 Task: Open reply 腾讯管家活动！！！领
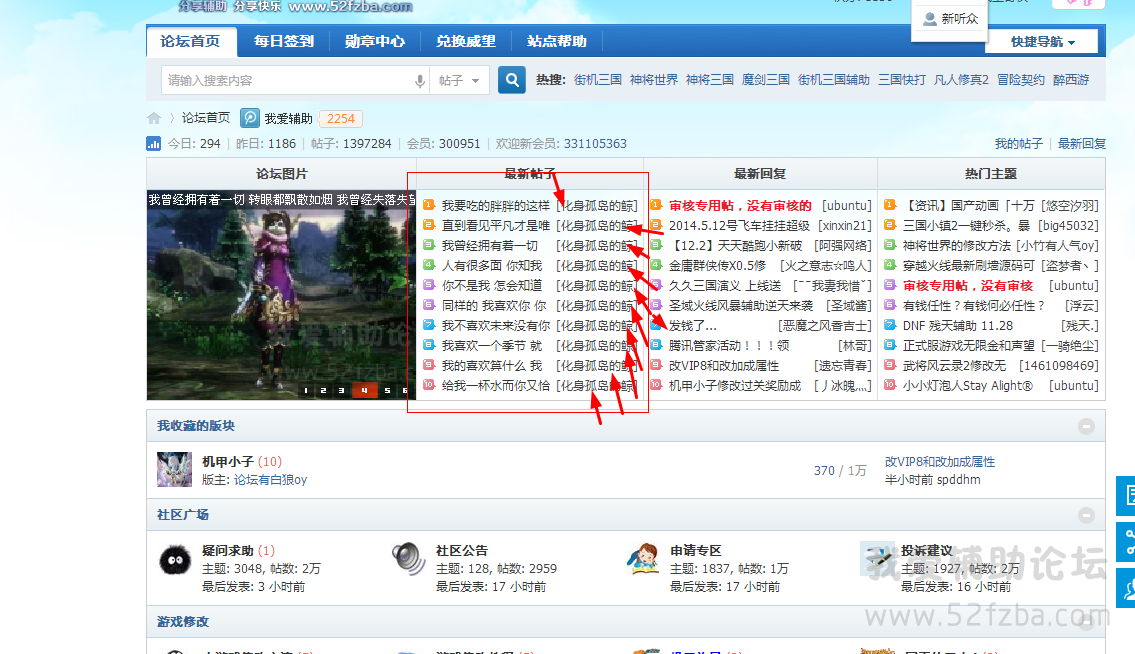pyautogui.click(x=729, y=346)
